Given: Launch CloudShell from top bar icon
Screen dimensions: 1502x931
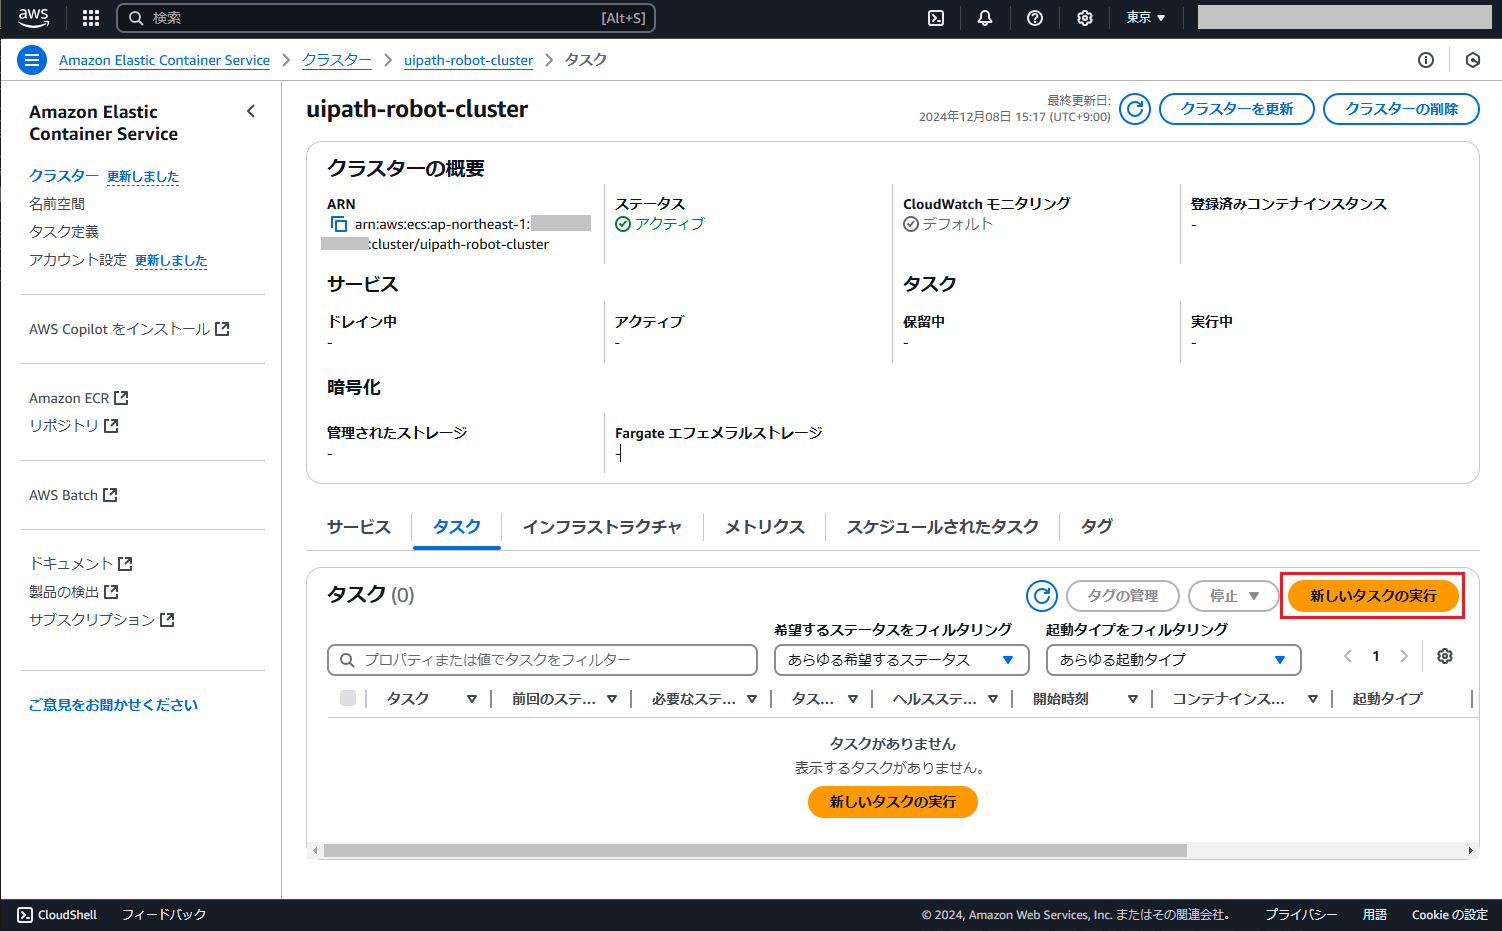Looking at the screenshot, I should click(936, 18).
